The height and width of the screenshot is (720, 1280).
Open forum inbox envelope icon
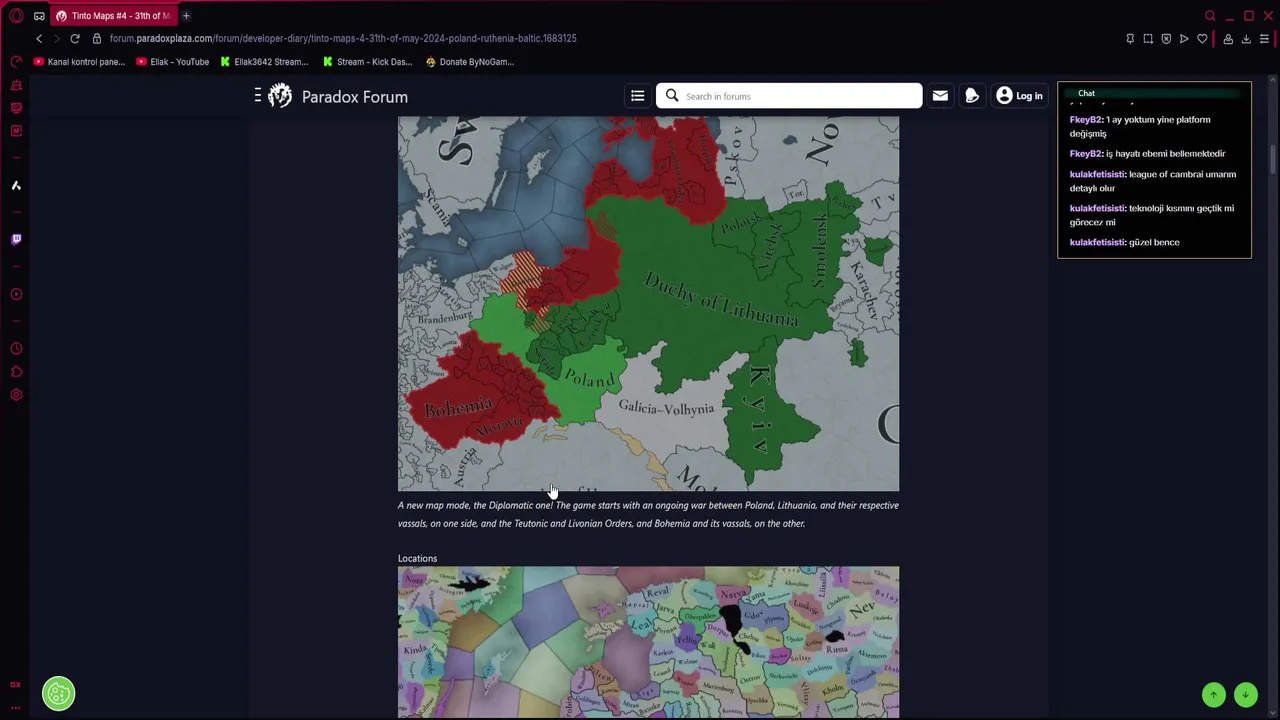click(940, 96)
